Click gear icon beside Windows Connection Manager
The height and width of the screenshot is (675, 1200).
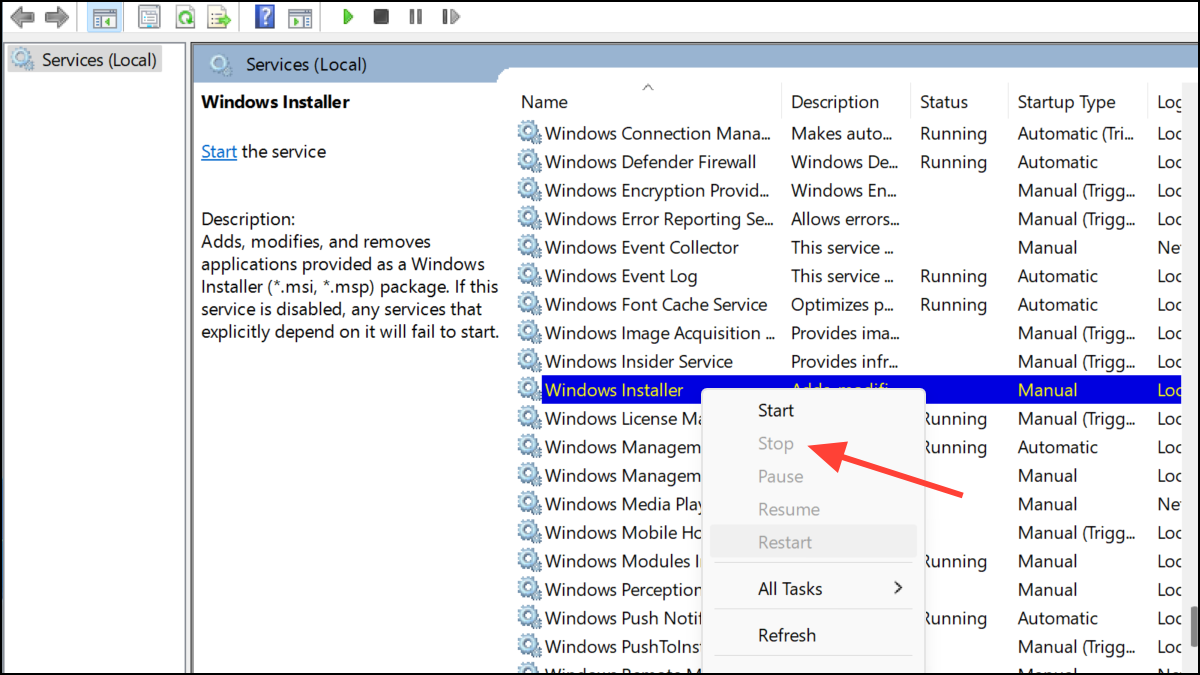coord(529,133)
